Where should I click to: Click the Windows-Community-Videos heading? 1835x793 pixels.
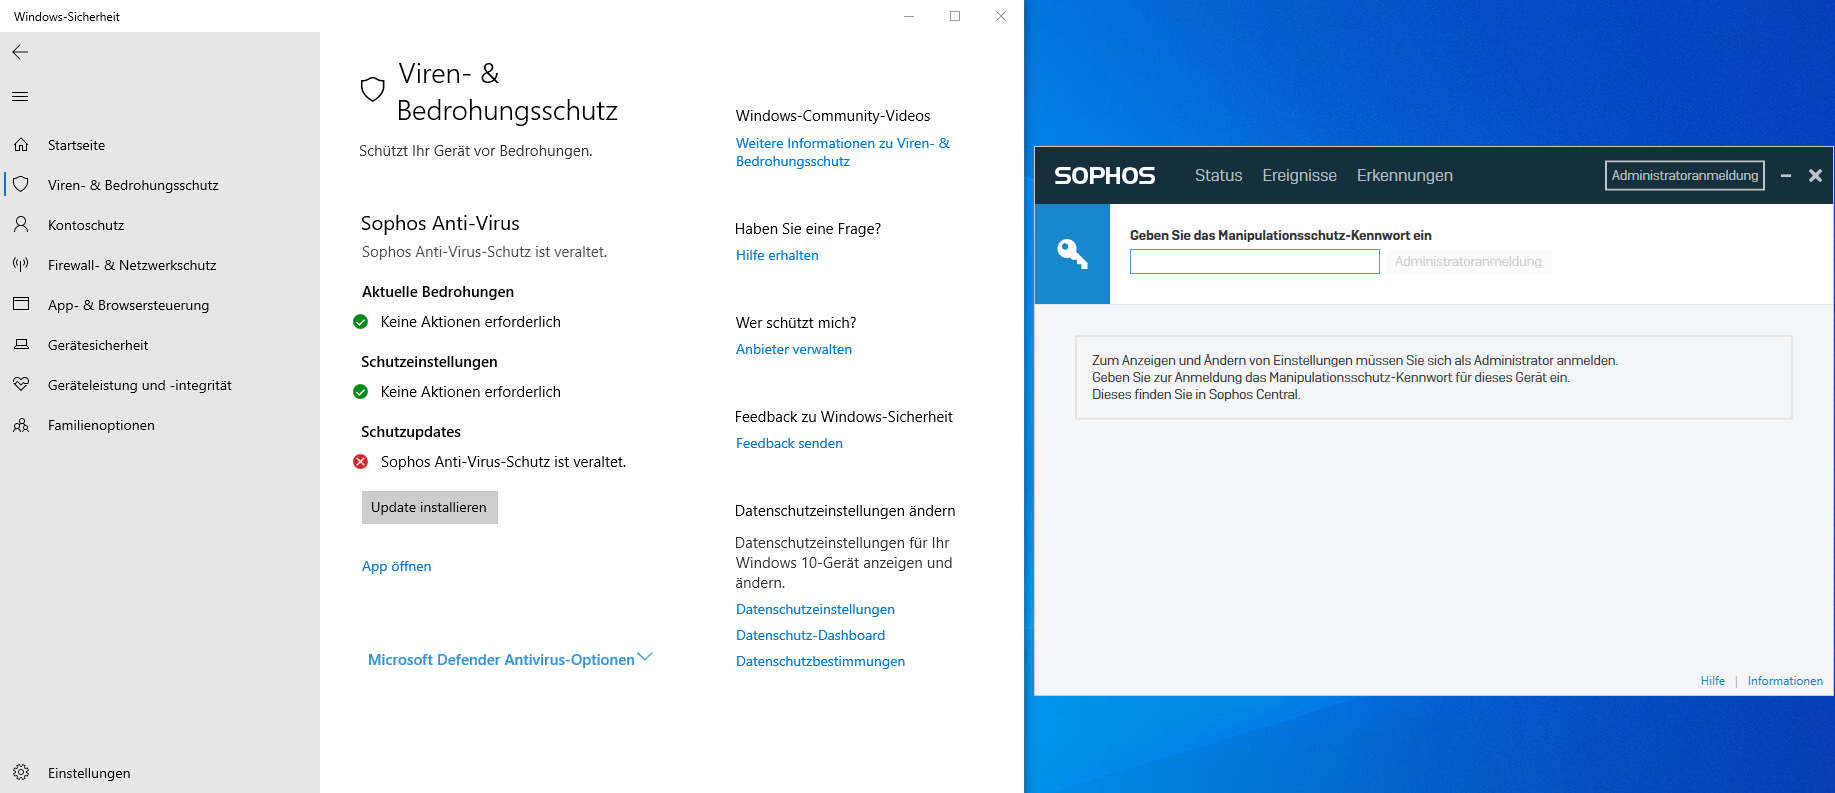(x=832, y=116)
